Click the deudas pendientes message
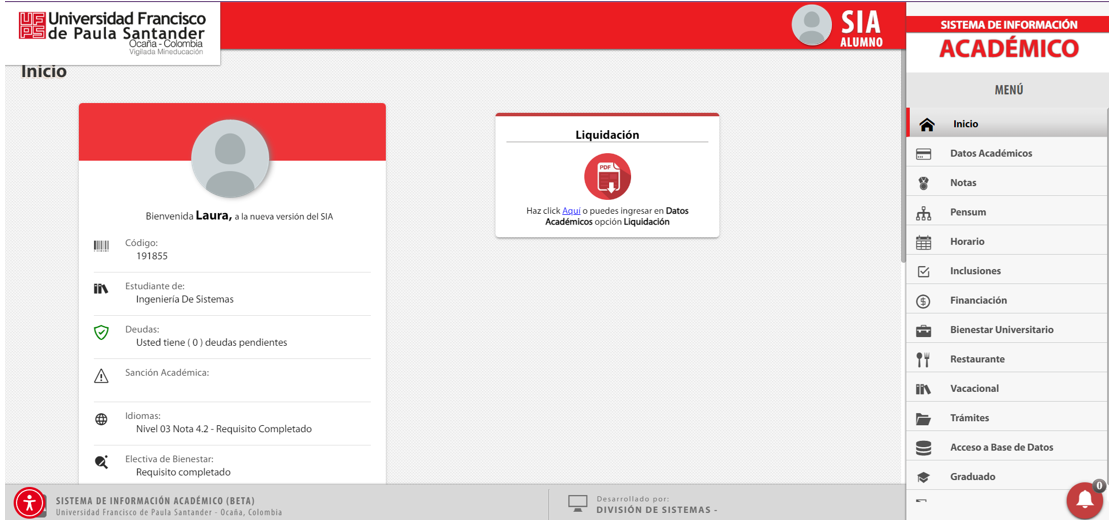 pyautogui.click(x=211, y=342)
